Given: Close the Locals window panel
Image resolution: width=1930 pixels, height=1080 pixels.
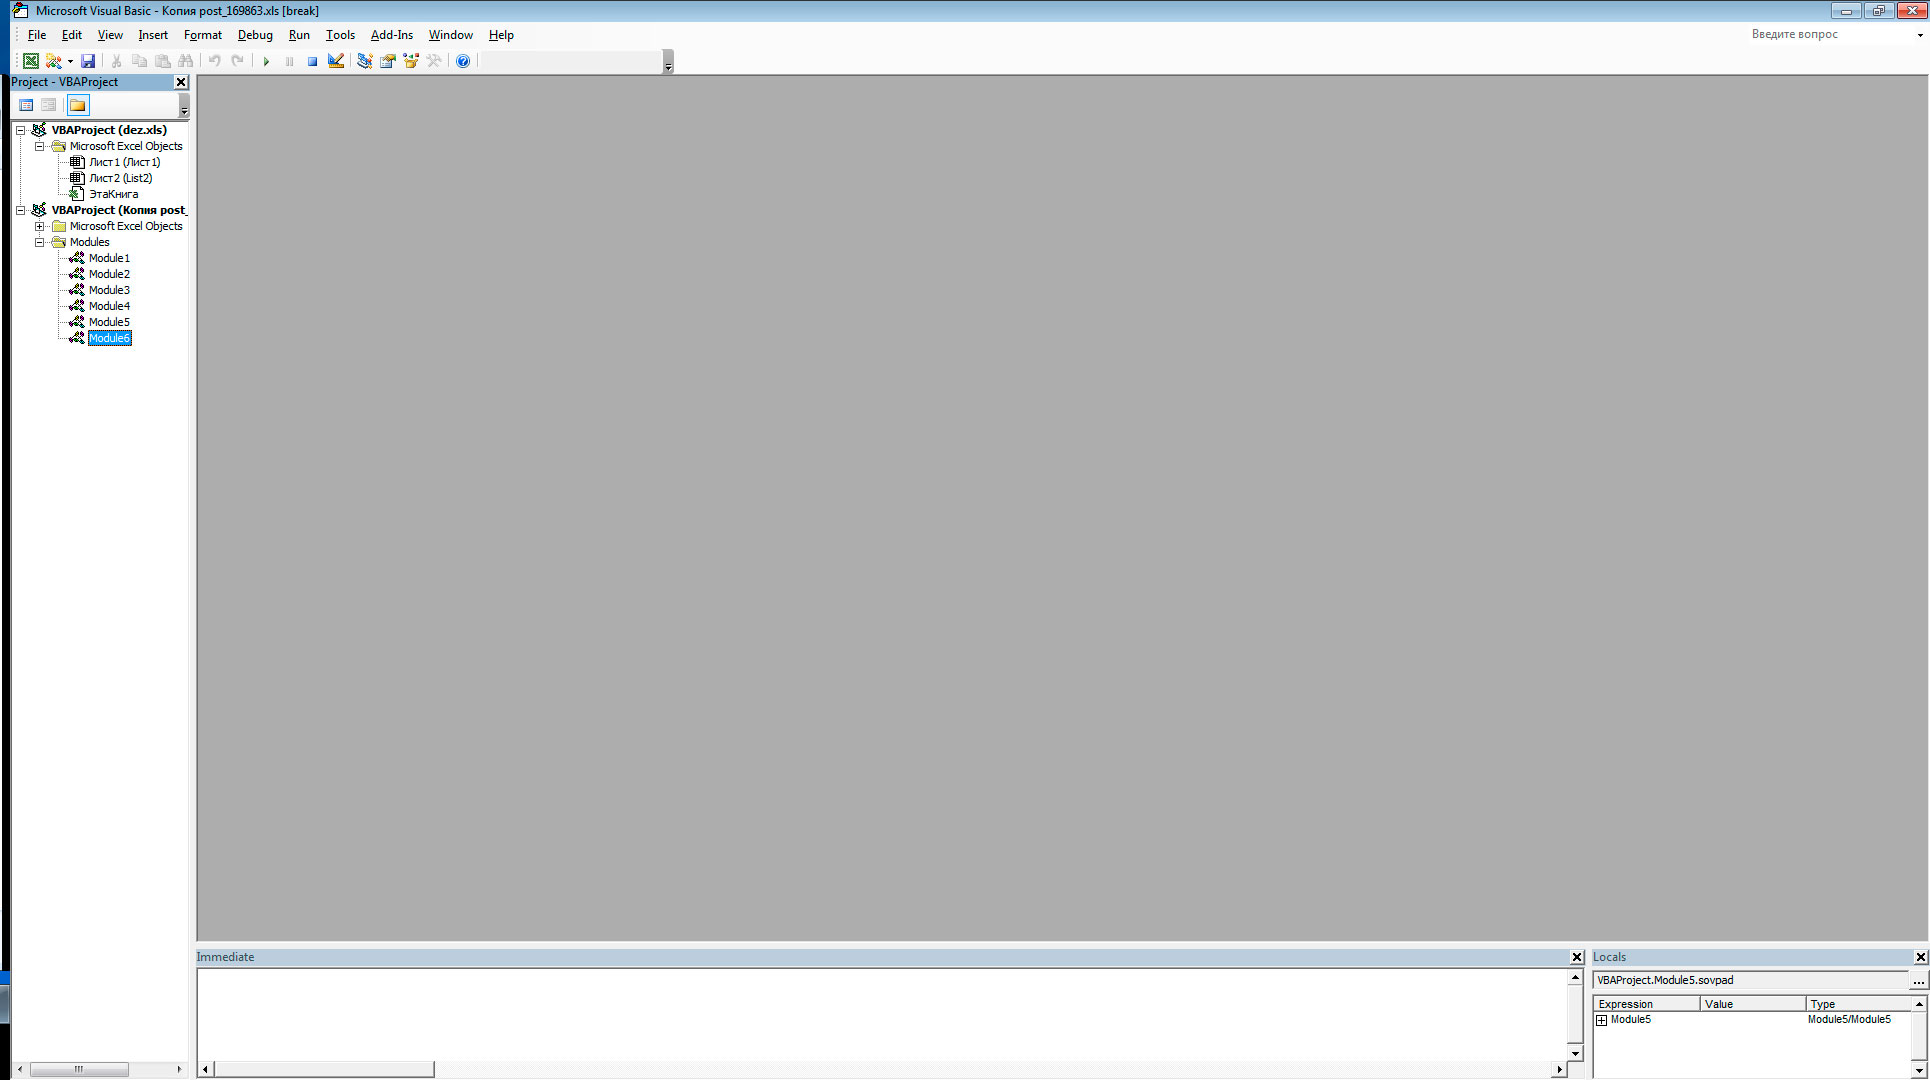Looking at the screenshot, I should click(1920, 957).
